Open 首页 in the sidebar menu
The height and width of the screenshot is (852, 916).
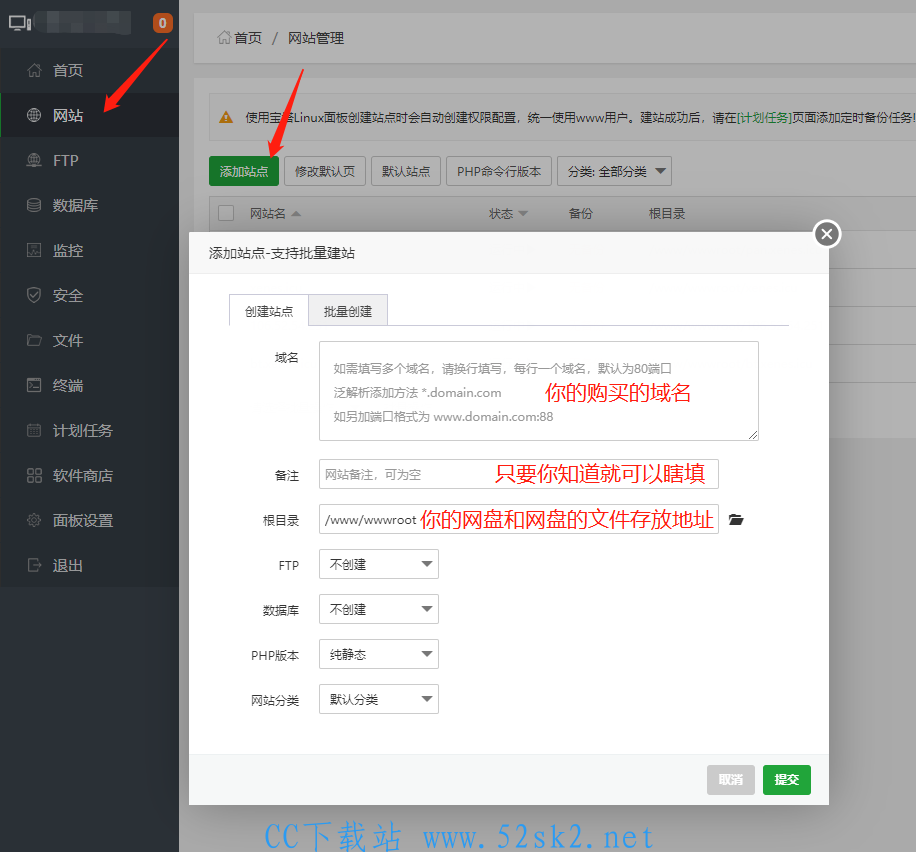click(x=89, y=70)
